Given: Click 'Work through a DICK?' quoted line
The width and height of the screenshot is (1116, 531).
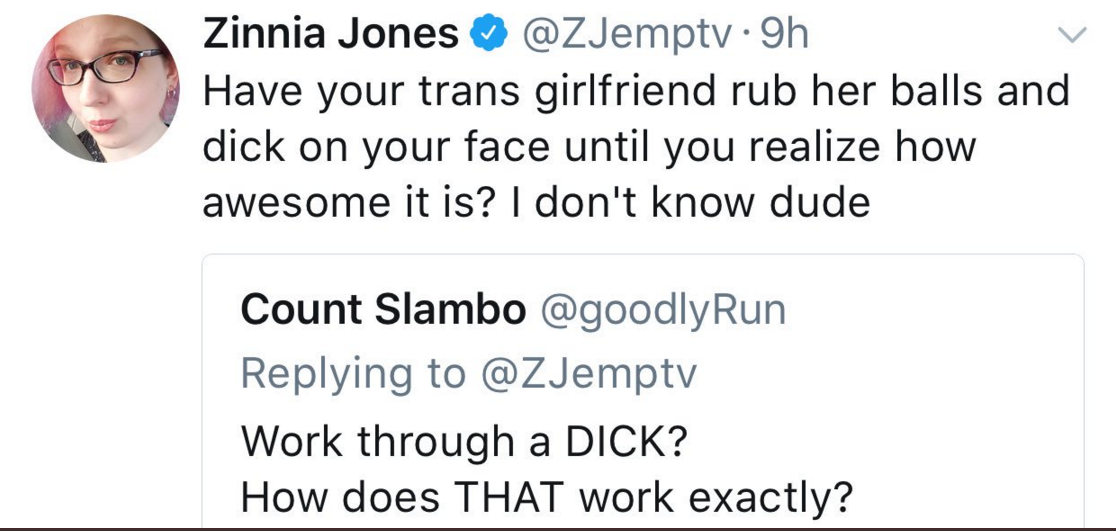Looking at the screenshot, I should tap(463, 441).
